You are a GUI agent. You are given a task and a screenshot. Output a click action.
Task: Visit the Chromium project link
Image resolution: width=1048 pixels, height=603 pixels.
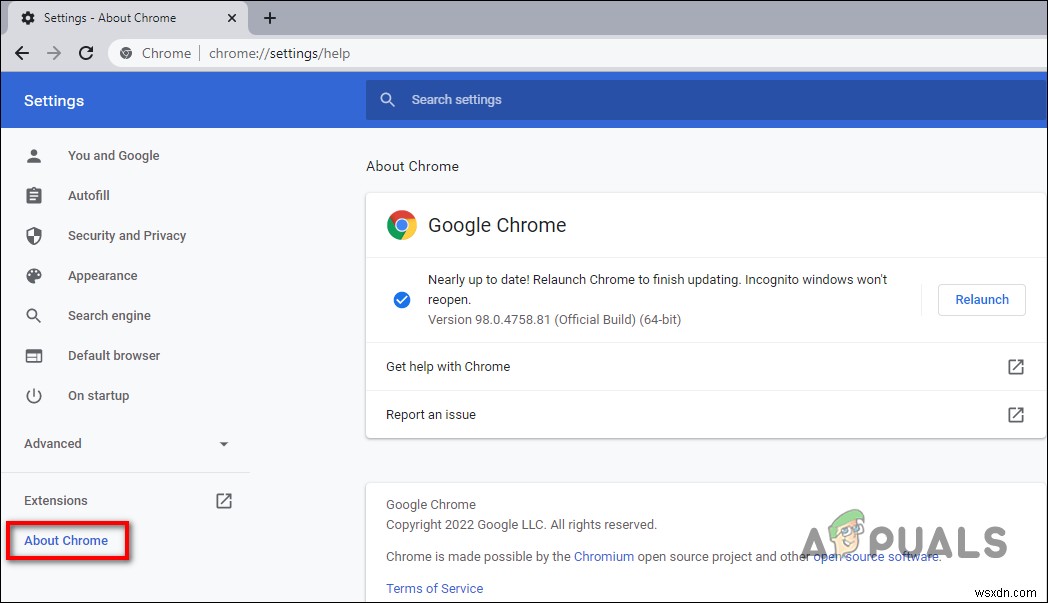tap(603, 556)
